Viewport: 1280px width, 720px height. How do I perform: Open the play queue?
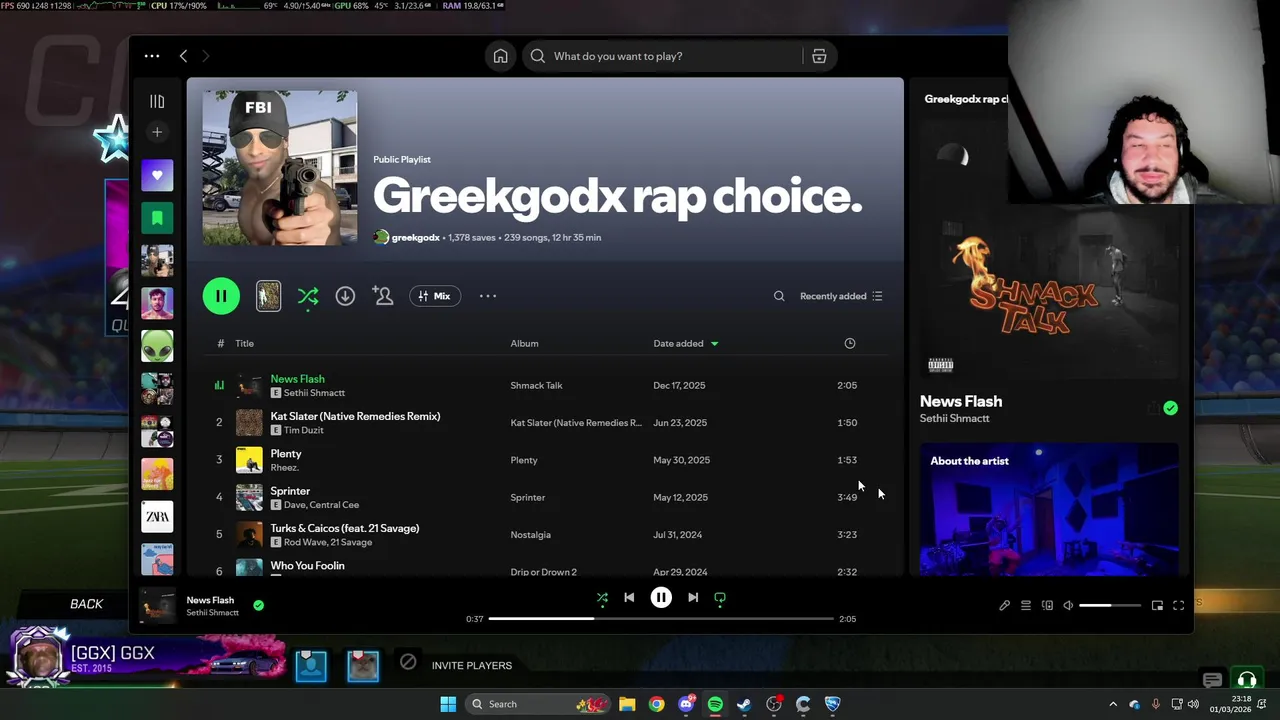point(1026,605)
